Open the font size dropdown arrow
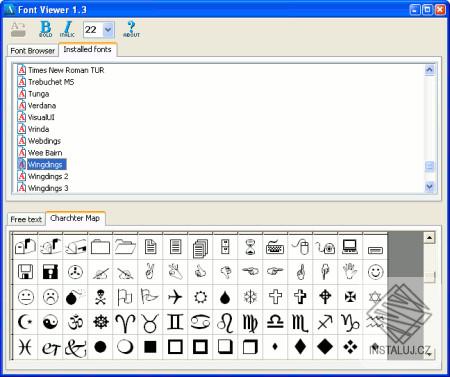The height and width of the screenshot is (377, 450). (x=108, y=30)
